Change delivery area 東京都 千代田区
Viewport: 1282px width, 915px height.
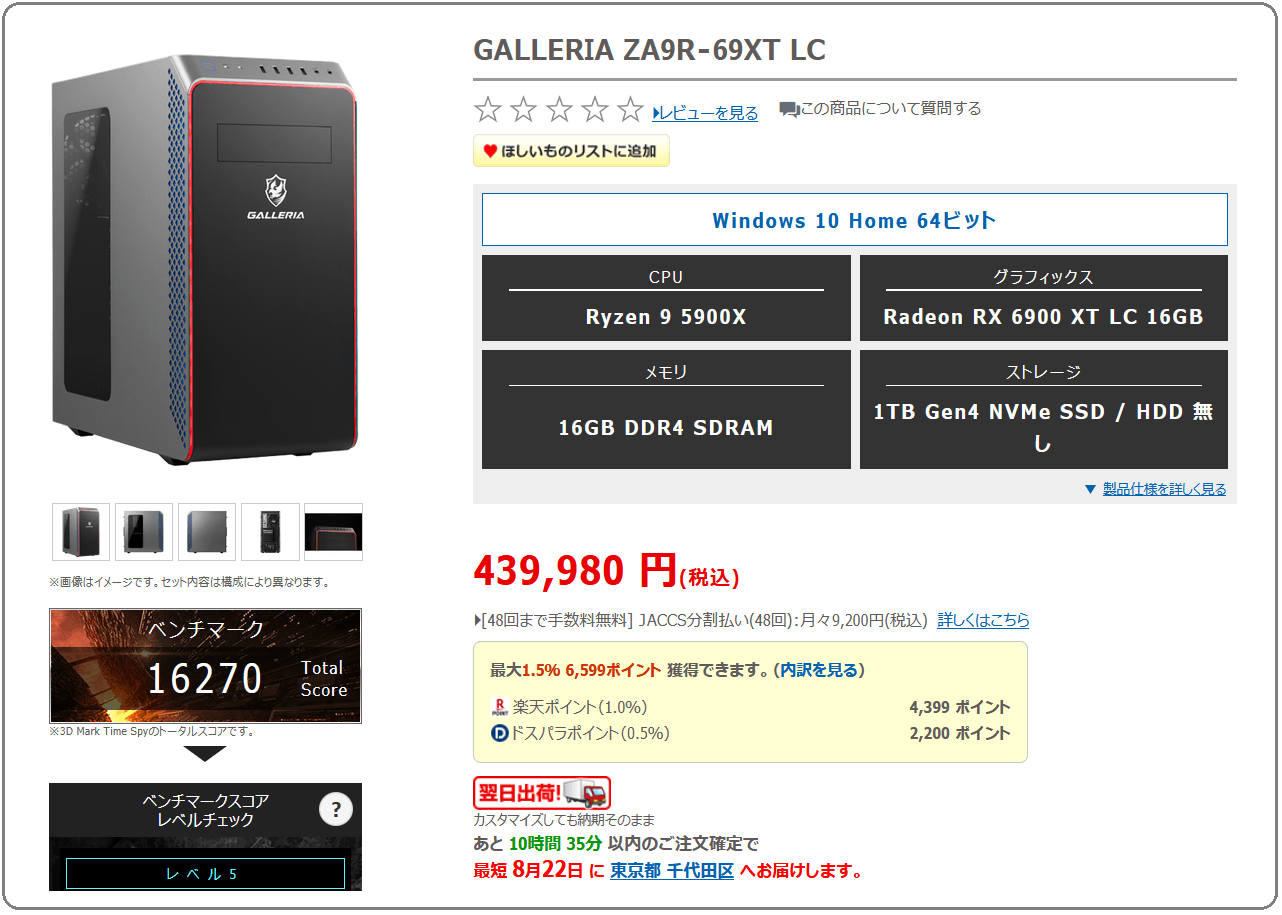point(672,870)
